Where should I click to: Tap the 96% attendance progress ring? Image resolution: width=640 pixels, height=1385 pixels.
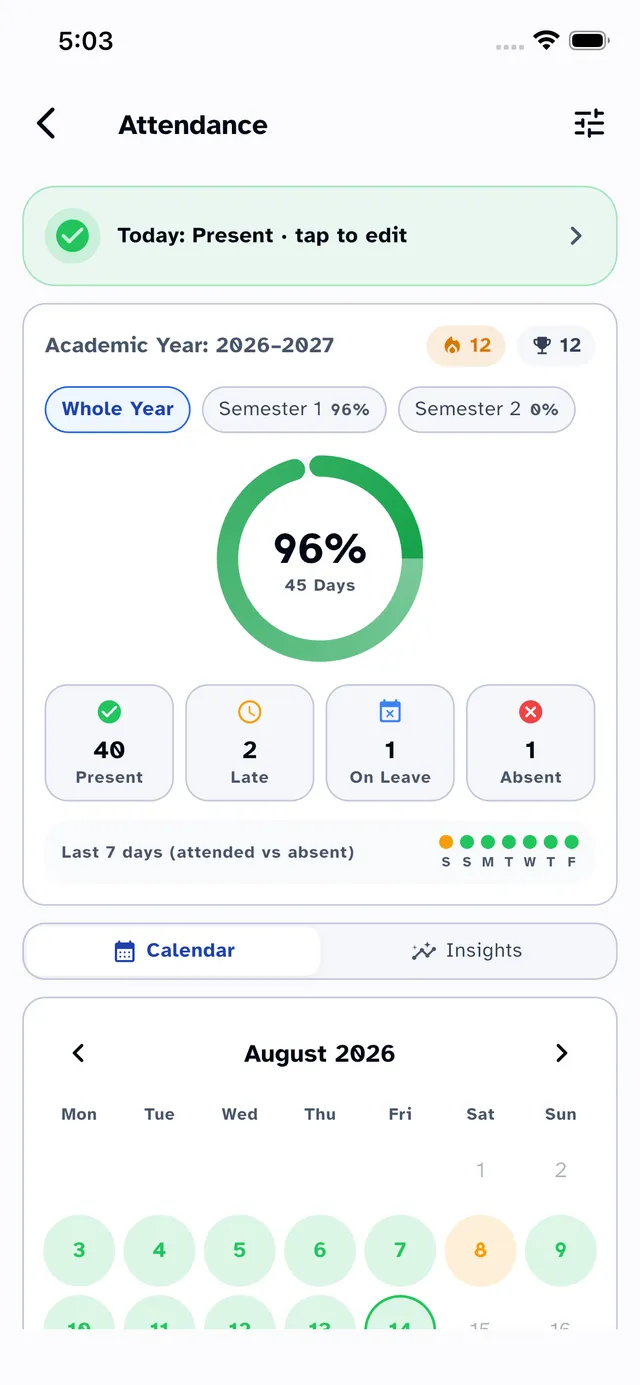click(320, 558)
